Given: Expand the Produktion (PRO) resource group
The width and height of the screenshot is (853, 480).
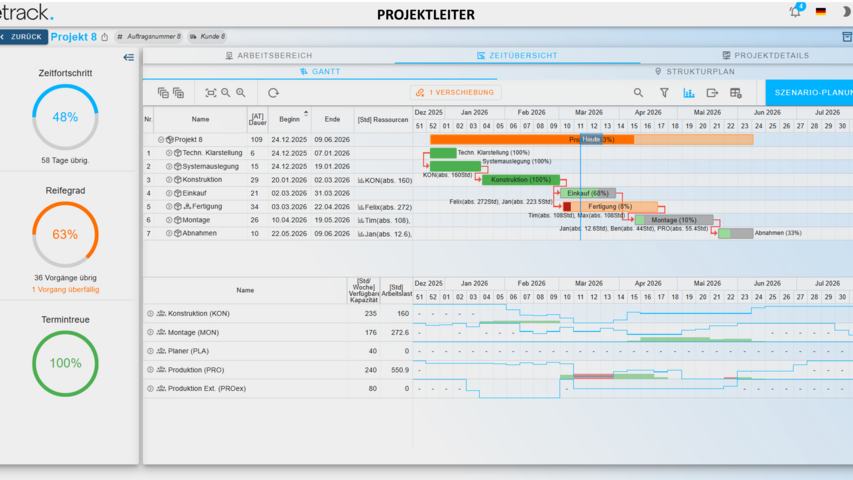Looking at the screenshot, I should pos(150,370).
